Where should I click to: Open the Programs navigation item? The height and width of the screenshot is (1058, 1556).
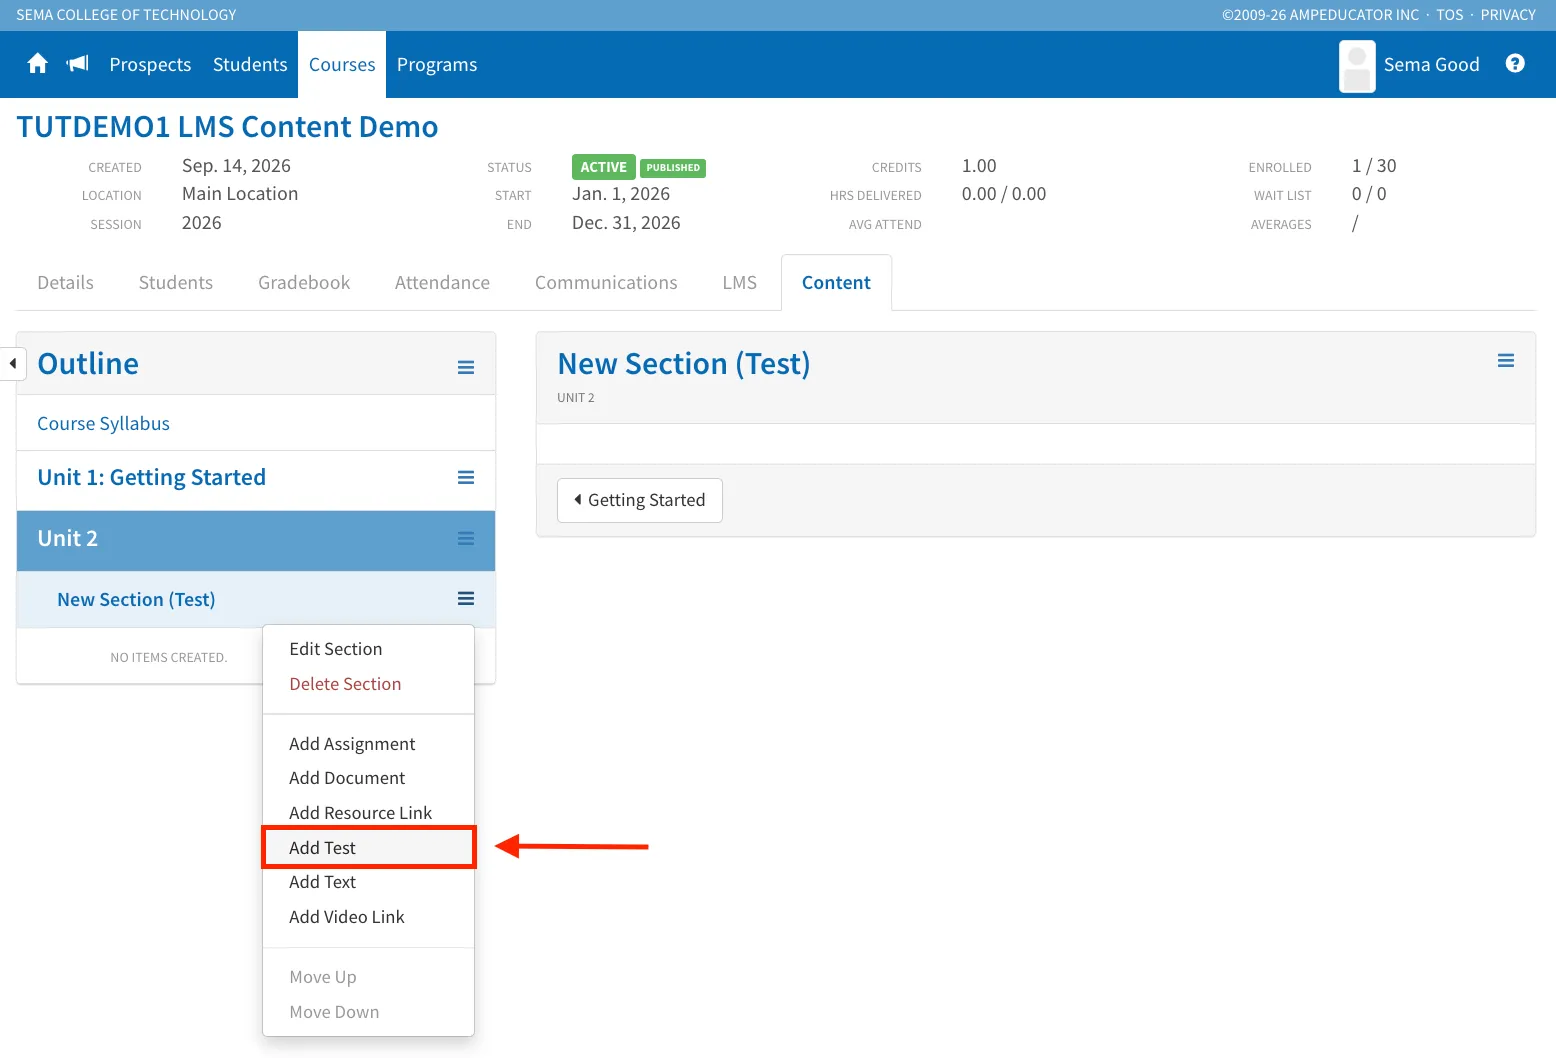pos(437,65)
